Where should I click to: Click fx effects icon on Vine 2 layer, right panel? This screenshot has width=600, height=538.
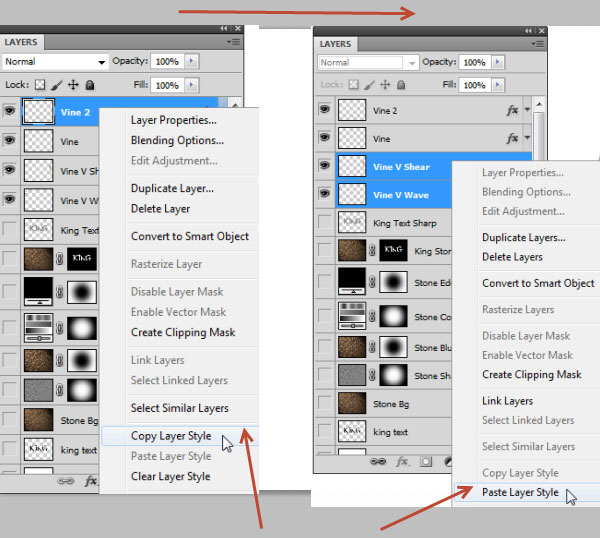coord(512,110)
